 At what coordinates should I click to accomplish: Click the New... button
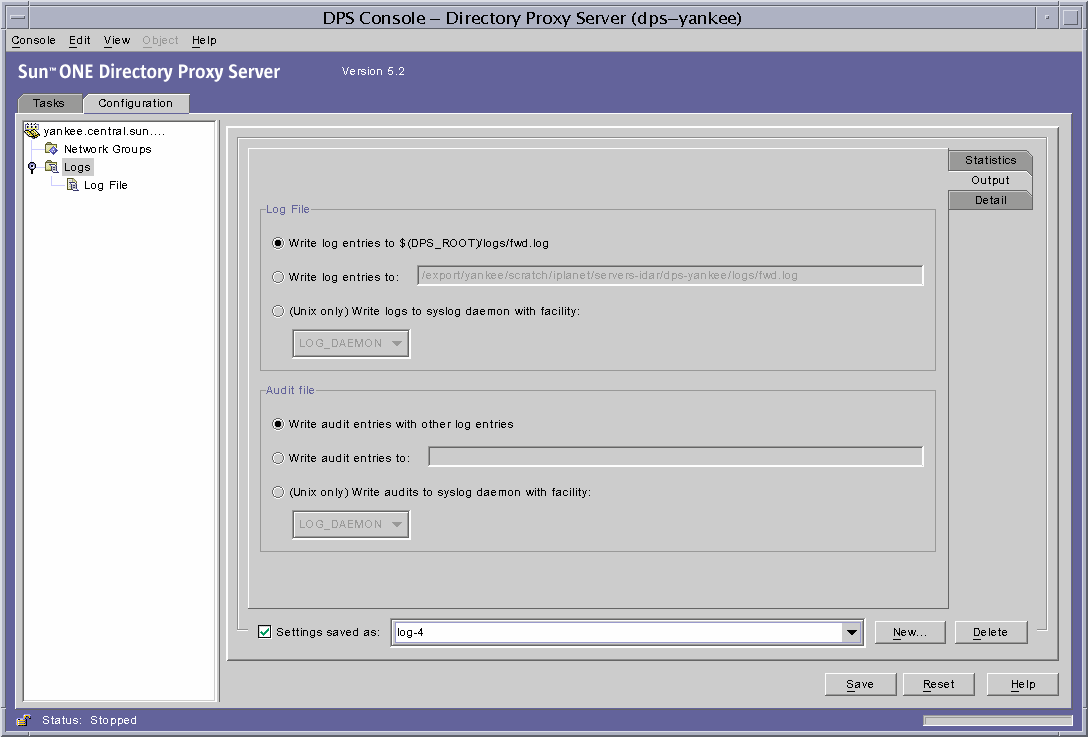coord(910,632)
